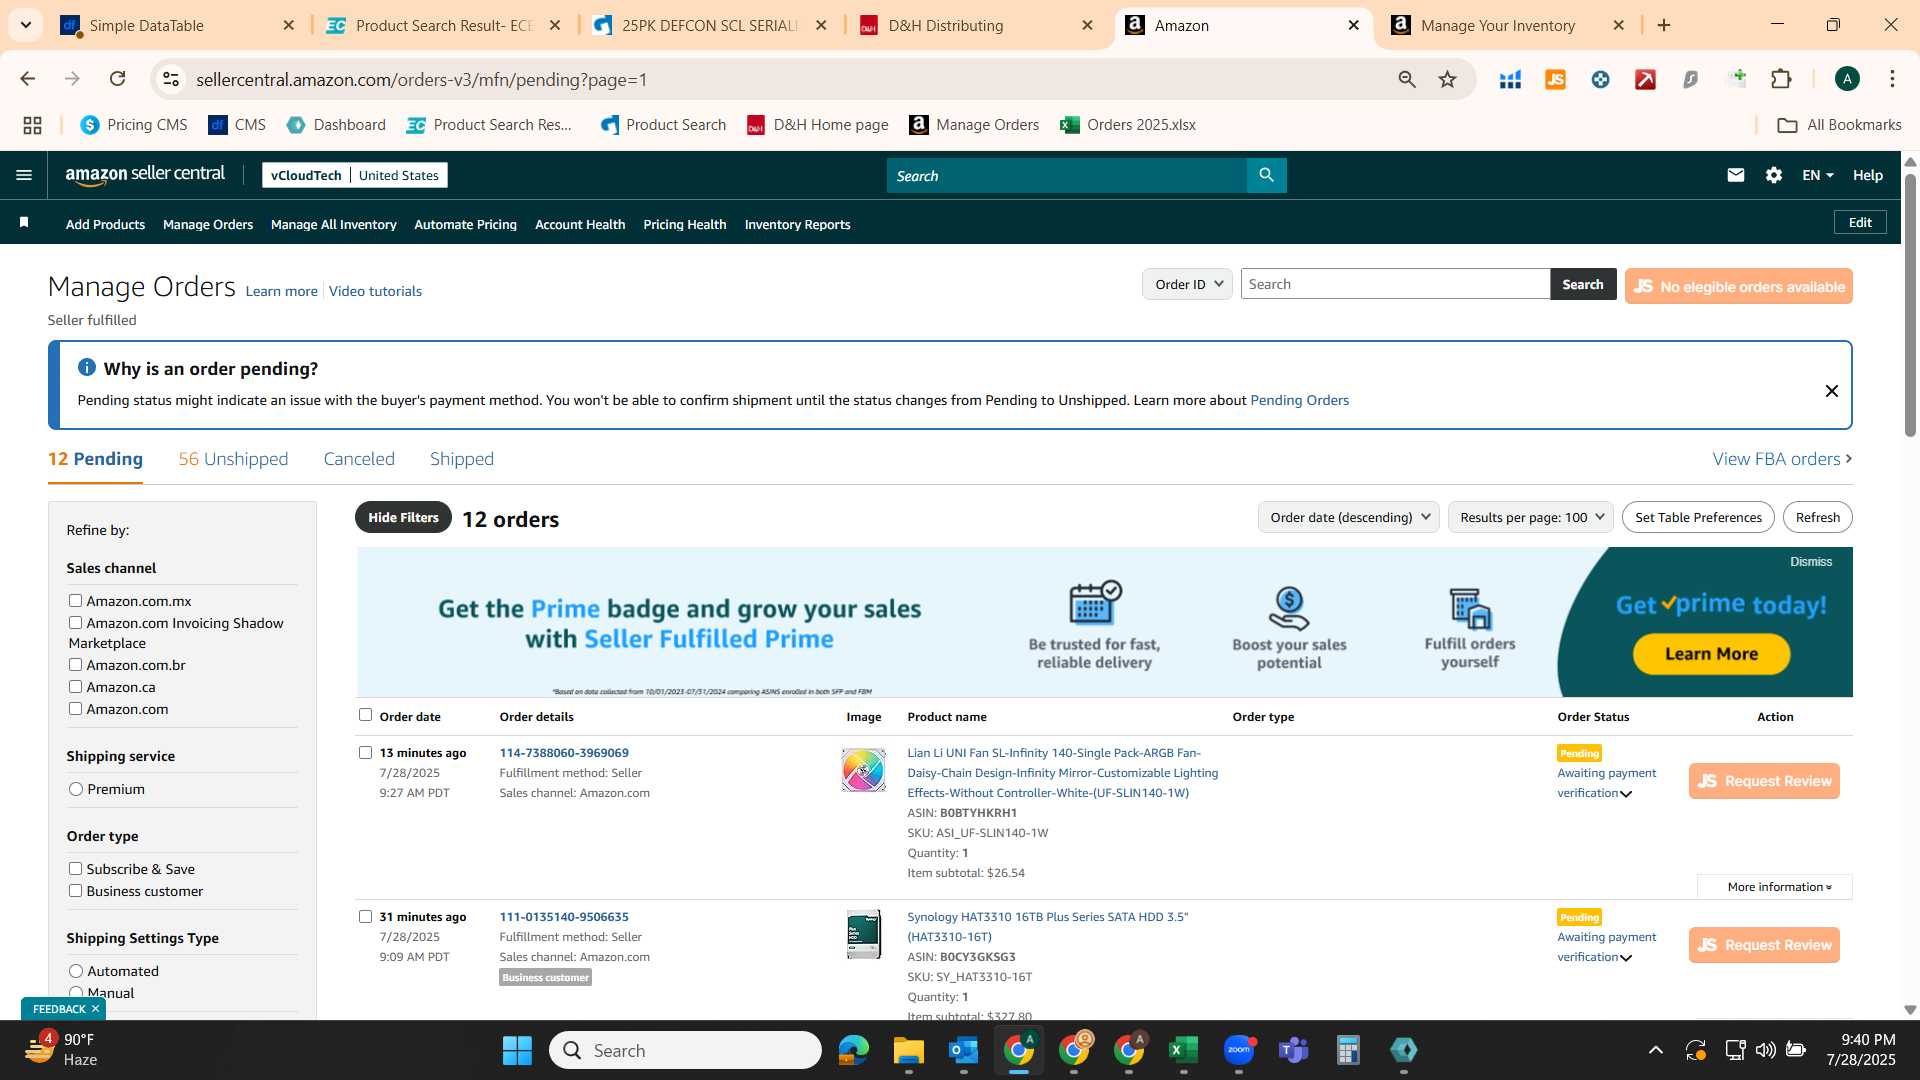Check Business customer order type
Screen dimensions: 1920x1080
[75, 890]
